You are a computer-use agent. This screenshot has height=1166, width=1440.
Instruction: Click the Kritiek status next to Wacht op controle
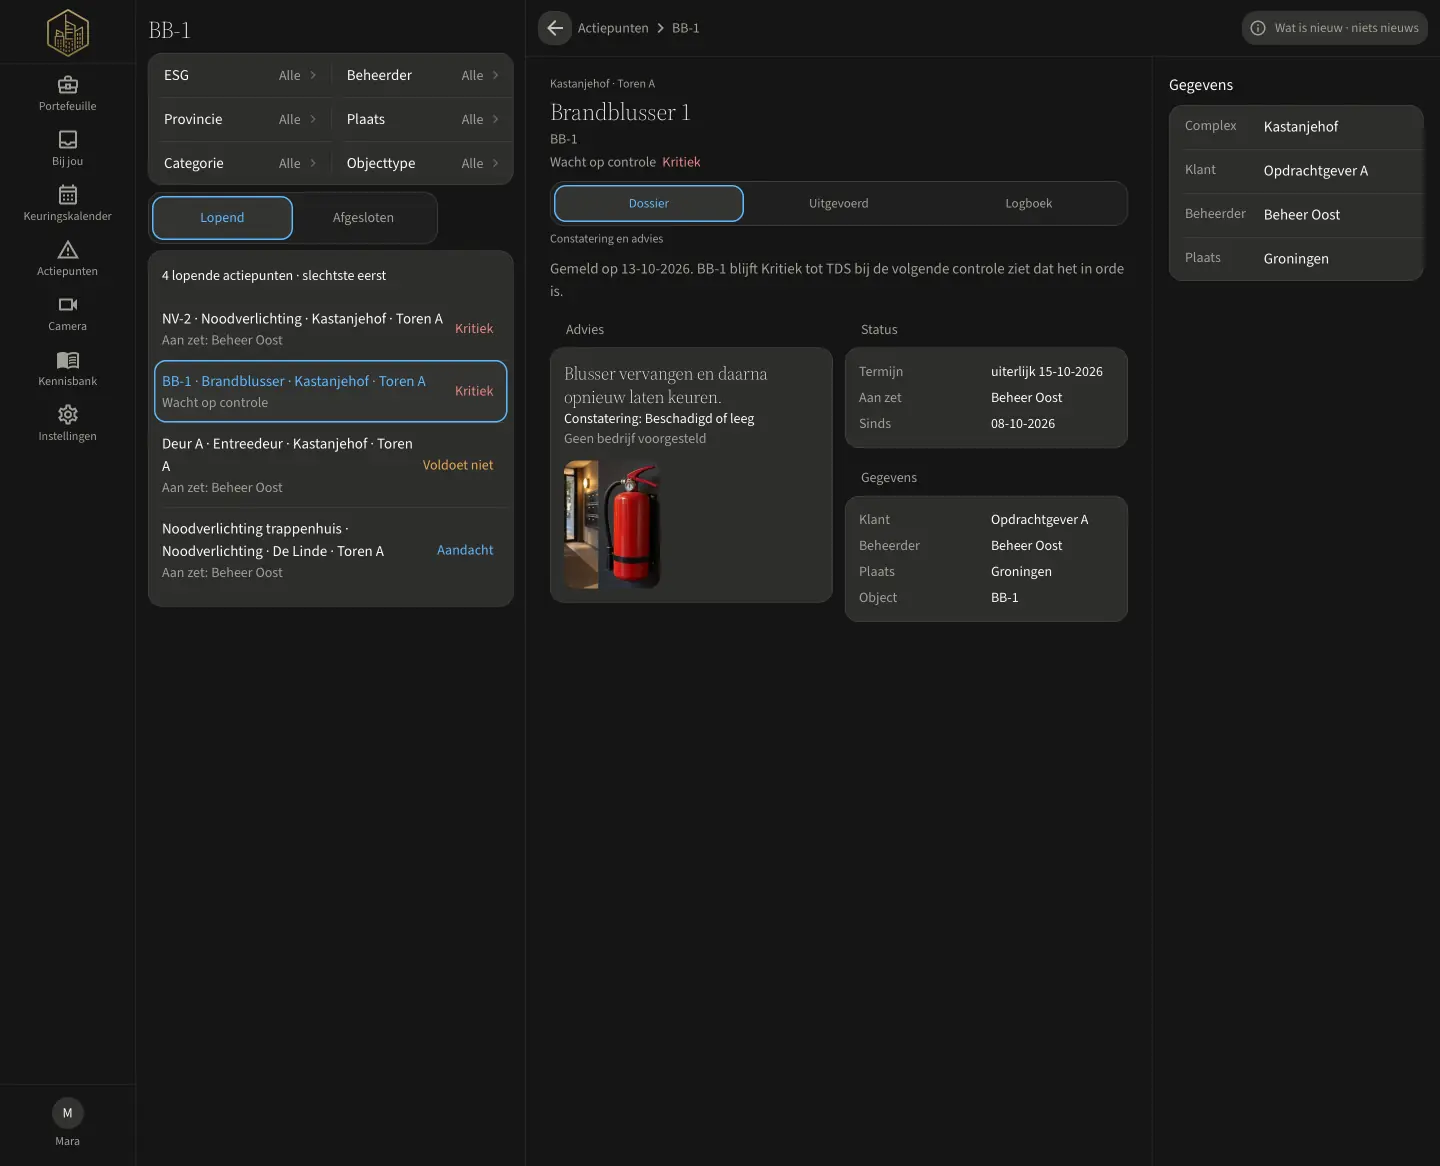(x=681, y=162)
